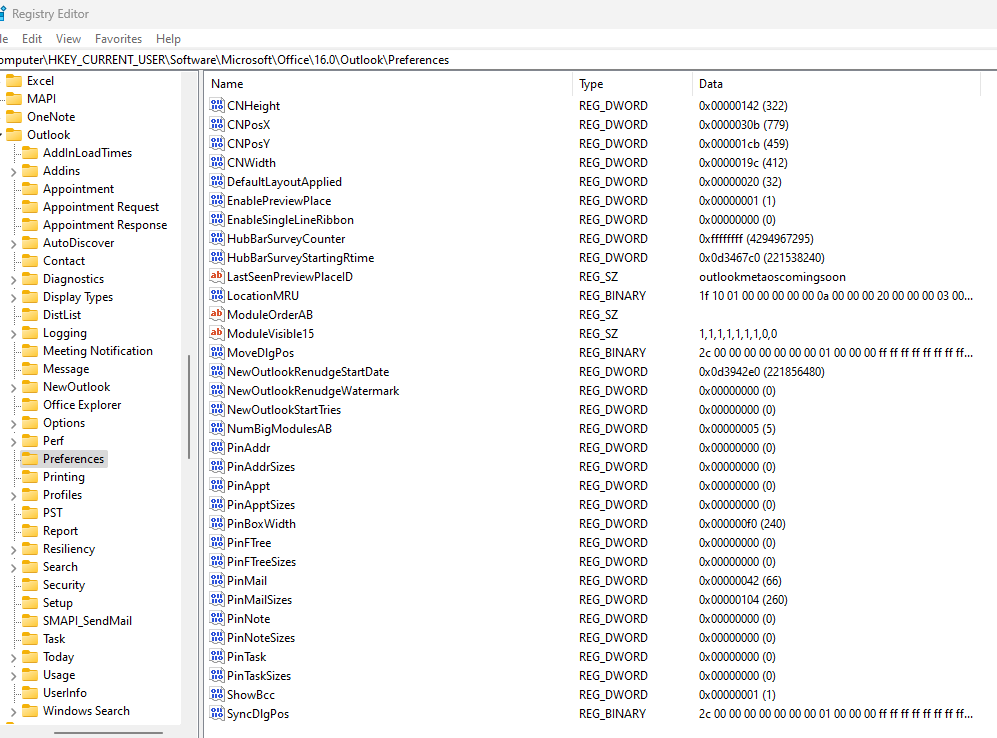
Task: Click the NumBigModulesAB value icon
Action: click(217, 428)
